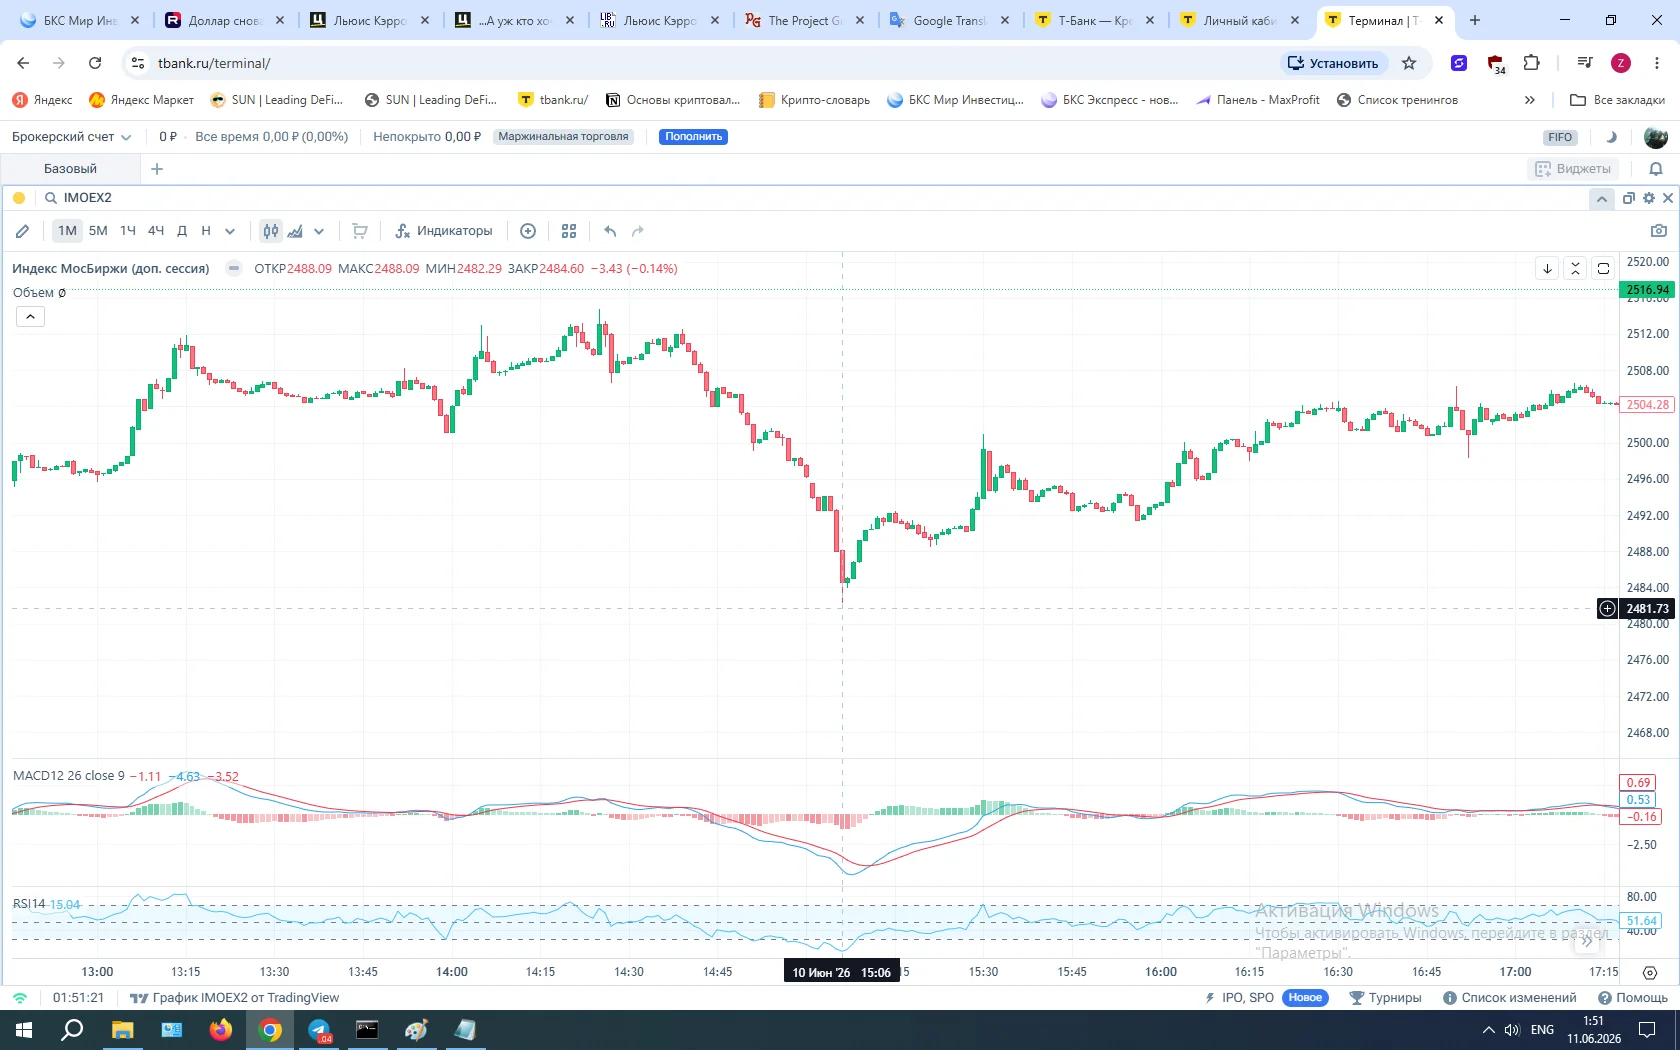The height and width of the screenshot is (1050, 1680).
Task: Open Telegram from the taskbar
Action: [x=319, y=1030]
